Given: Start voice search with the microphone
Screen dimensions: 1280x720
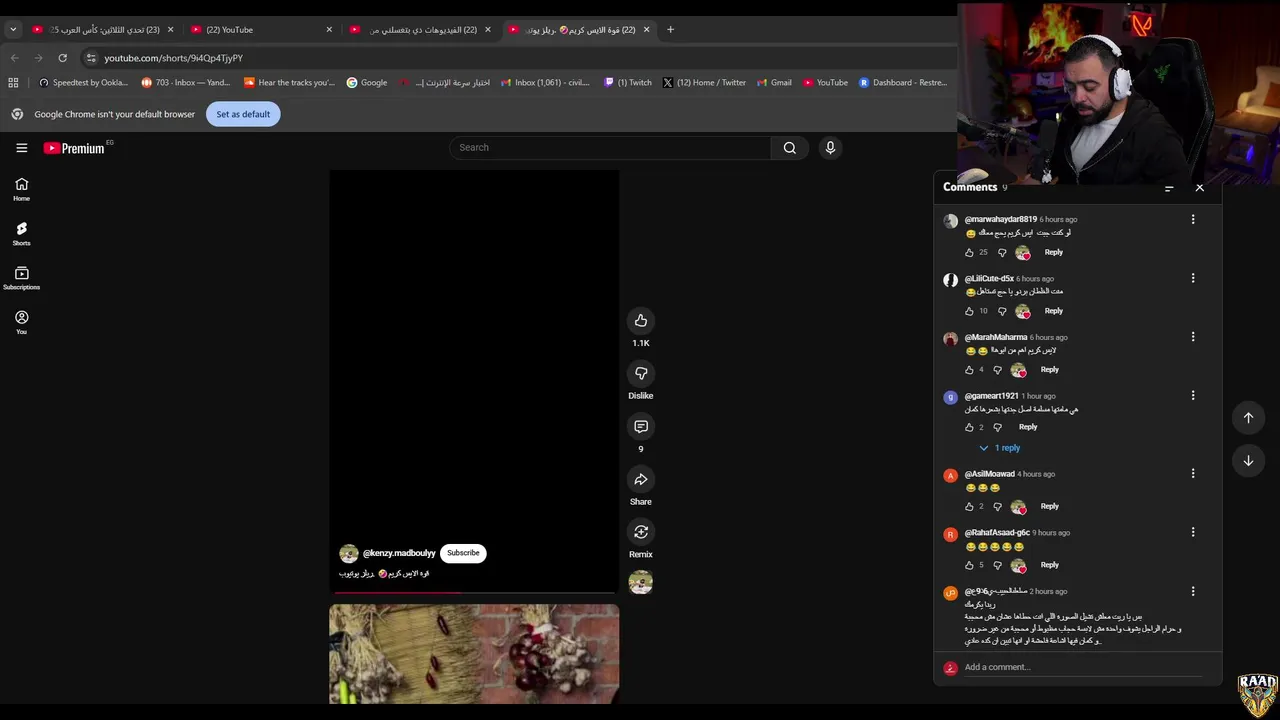Looking at the screenshot, I should pos(830,148).
